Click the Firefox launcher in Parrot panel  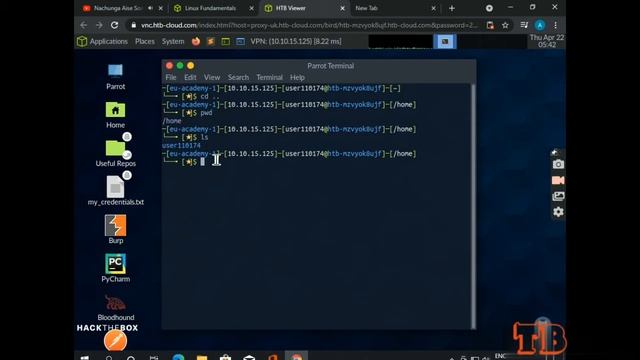click(196, 41)
